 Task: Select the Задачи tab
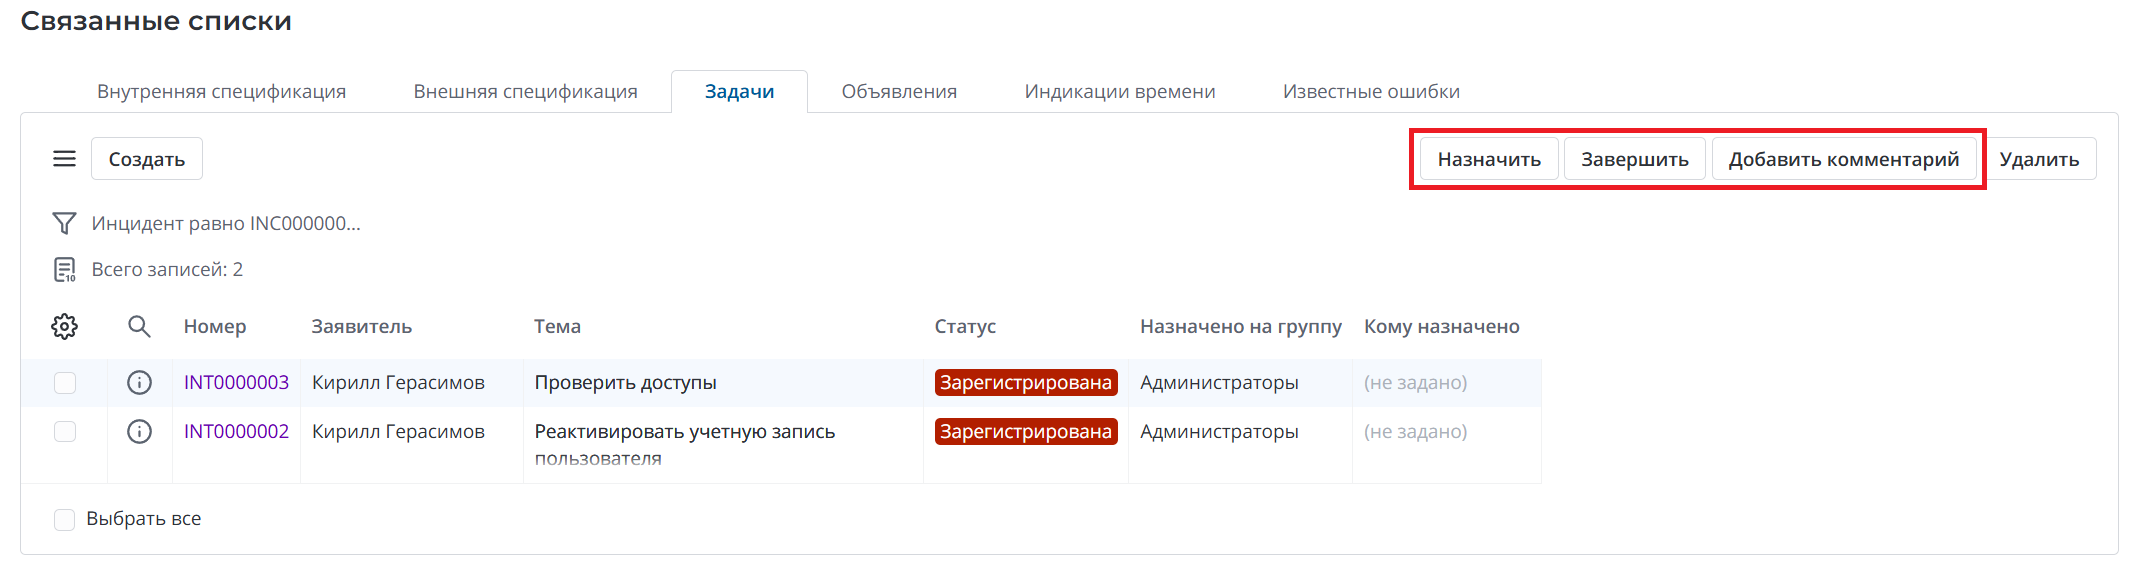739,92
